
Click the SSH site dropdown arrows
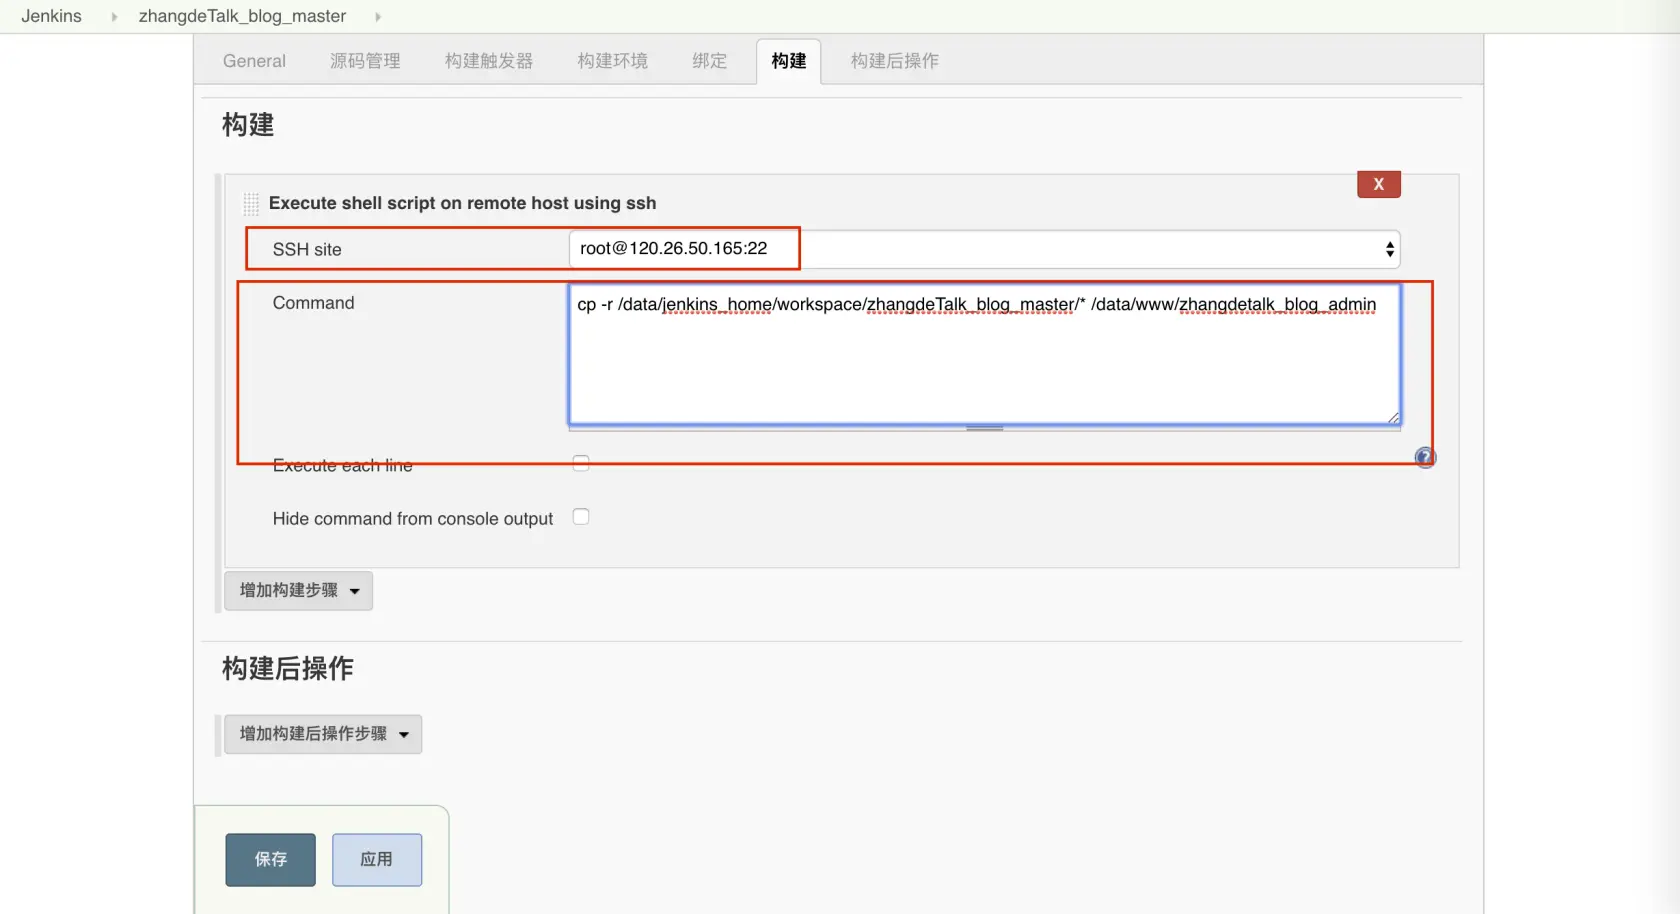click(1389, 249)
